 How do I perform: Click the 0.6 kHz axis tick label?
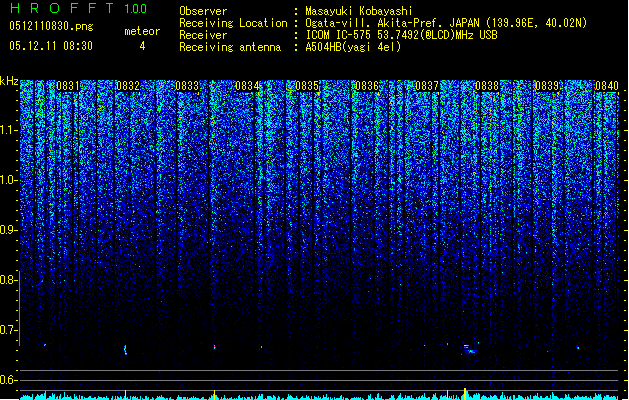point(9,380)
